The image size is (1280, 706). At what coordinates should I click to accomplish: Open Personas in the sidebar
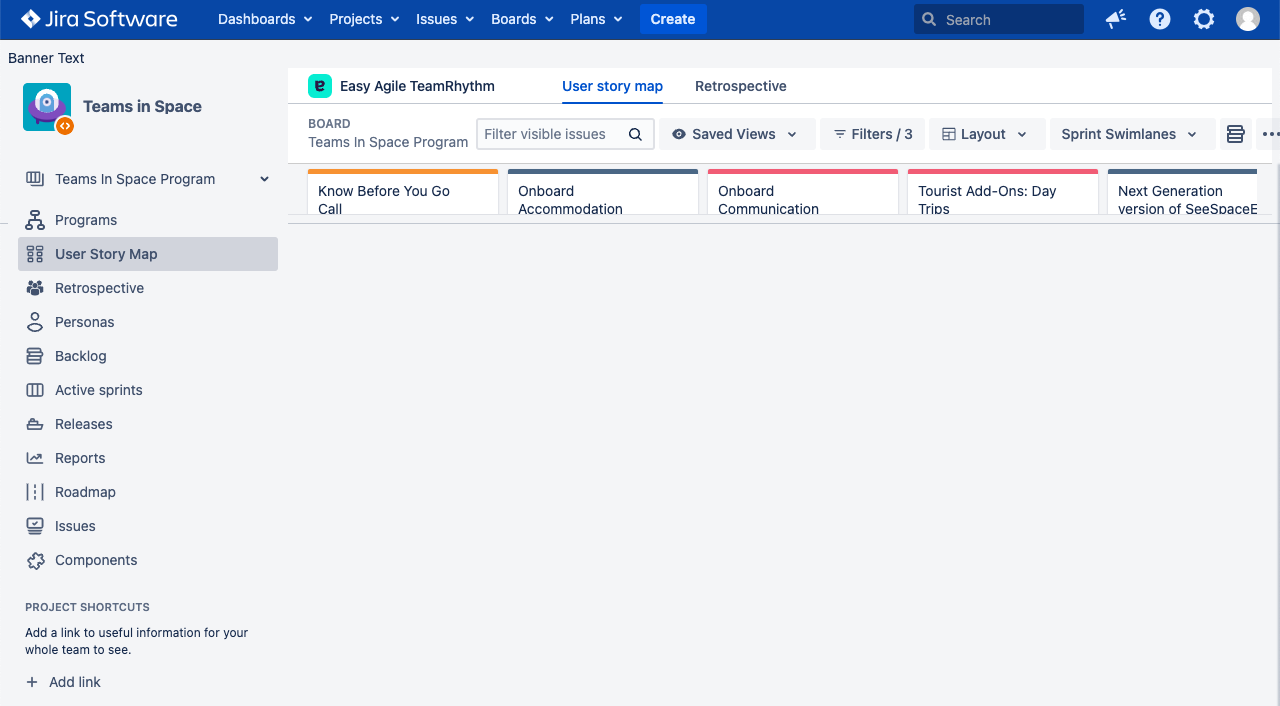tap(84, 322)
